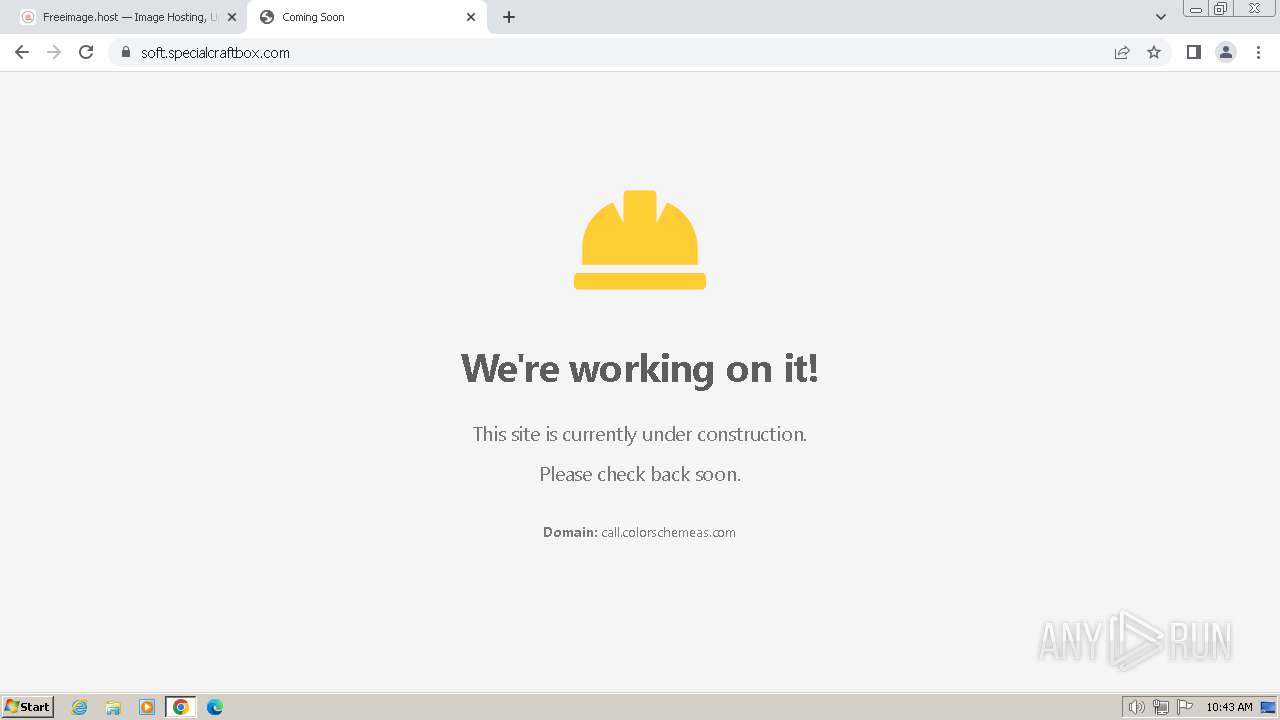Open the Chrome profile menu
Image resolution: width=1280 pixels, height=720 pixels.
[1226, 52]
